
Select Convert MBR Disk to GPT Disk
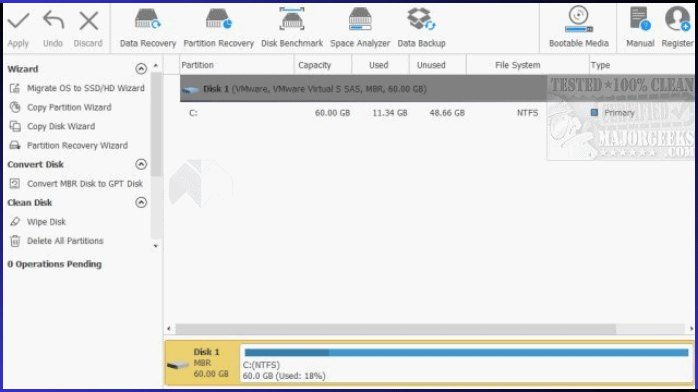(85, 183)
